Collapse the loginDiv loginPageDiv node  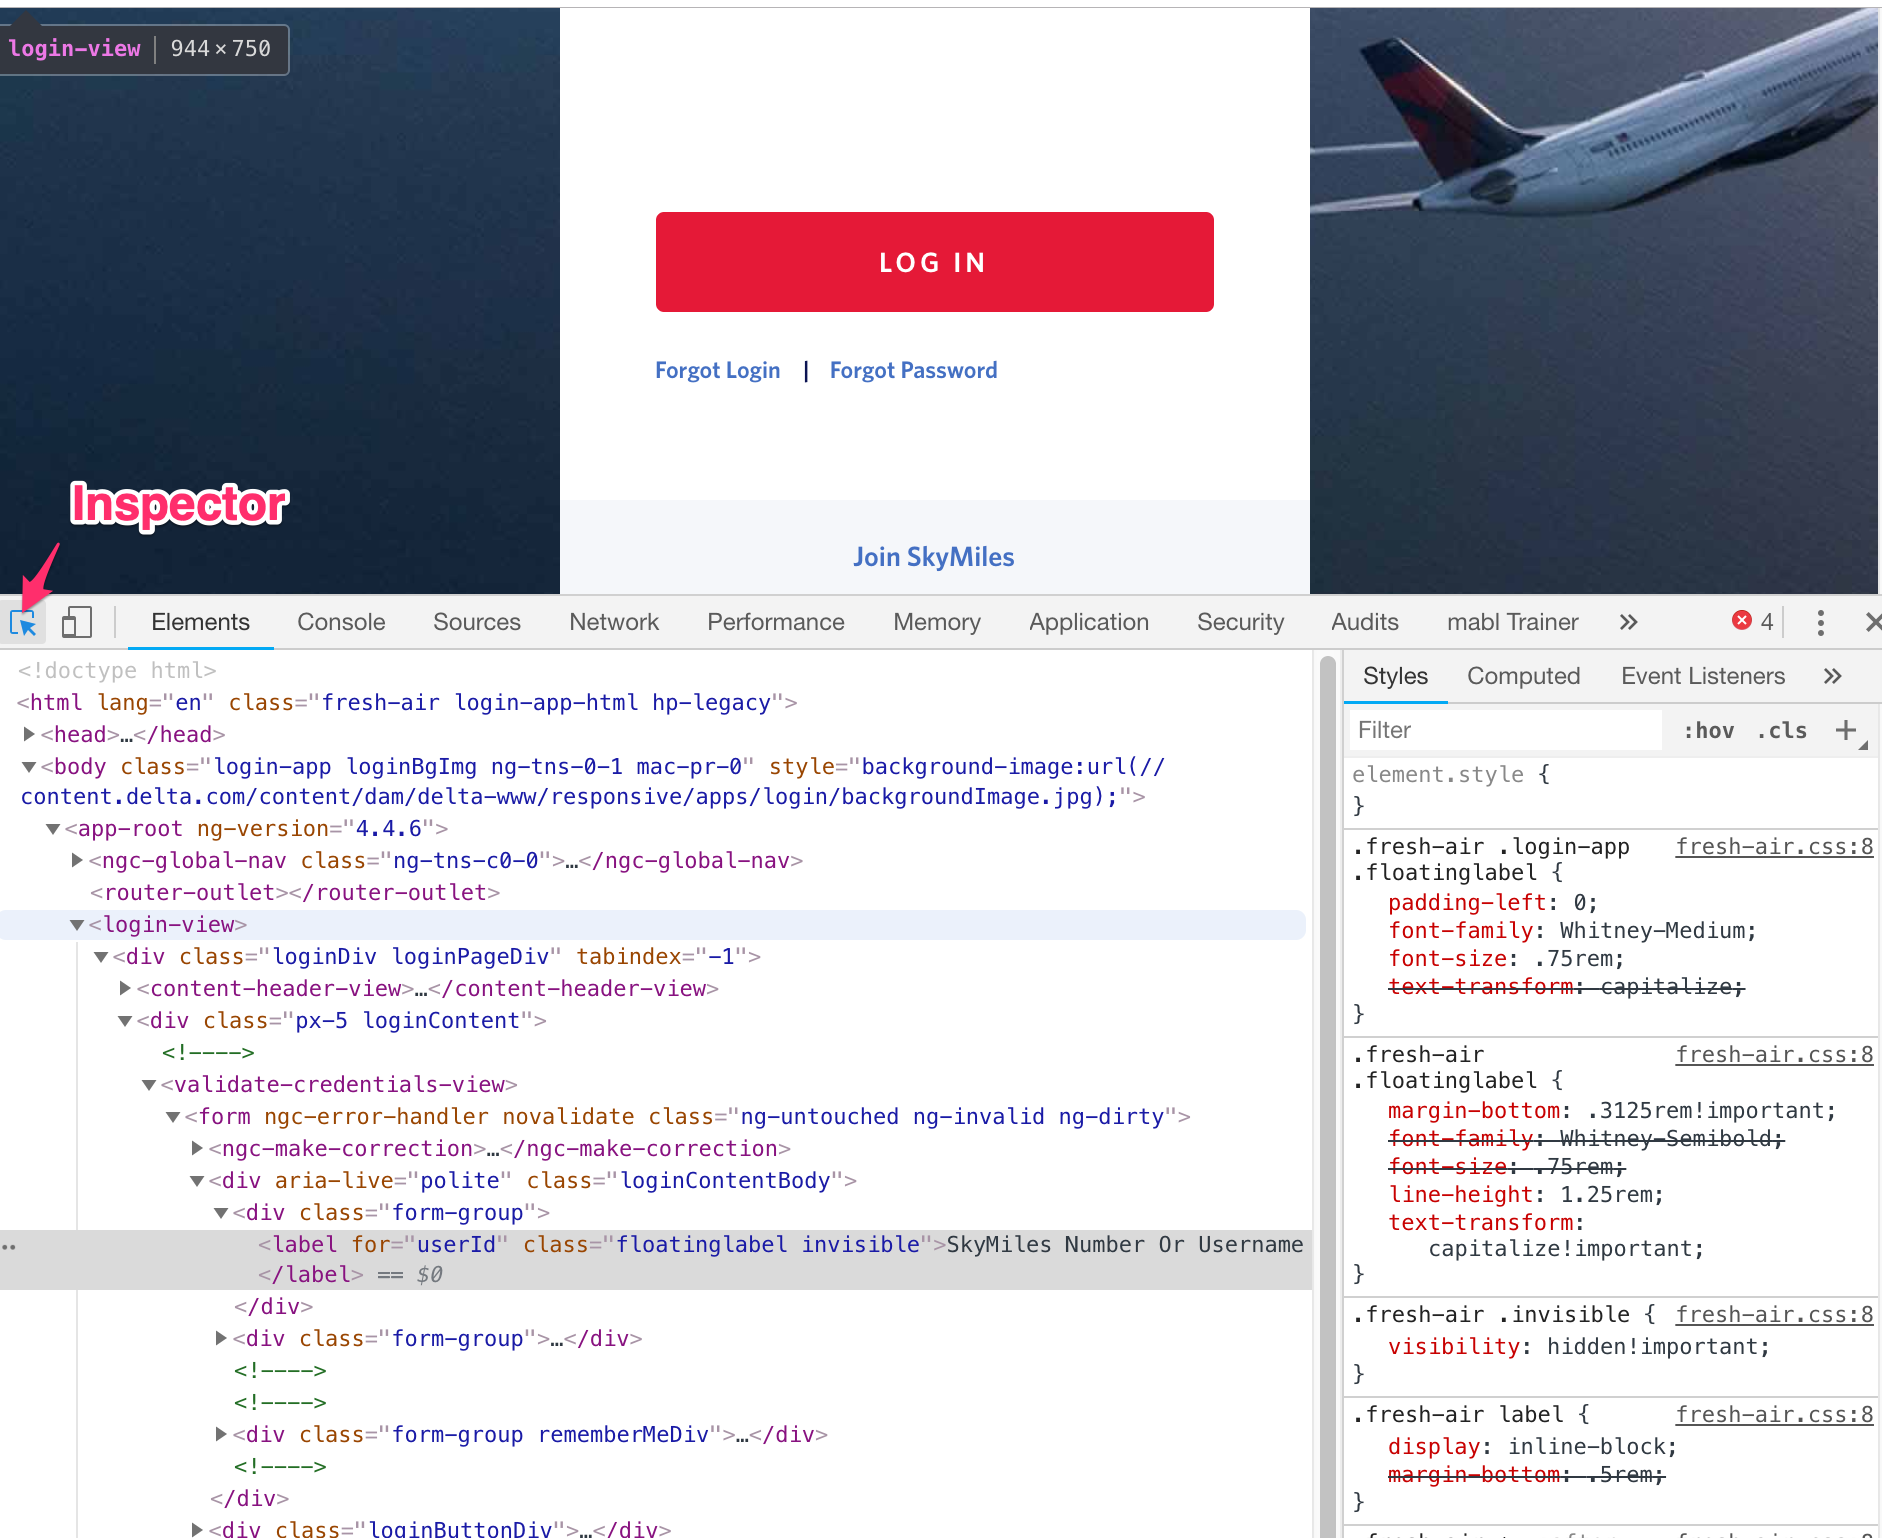101,957
